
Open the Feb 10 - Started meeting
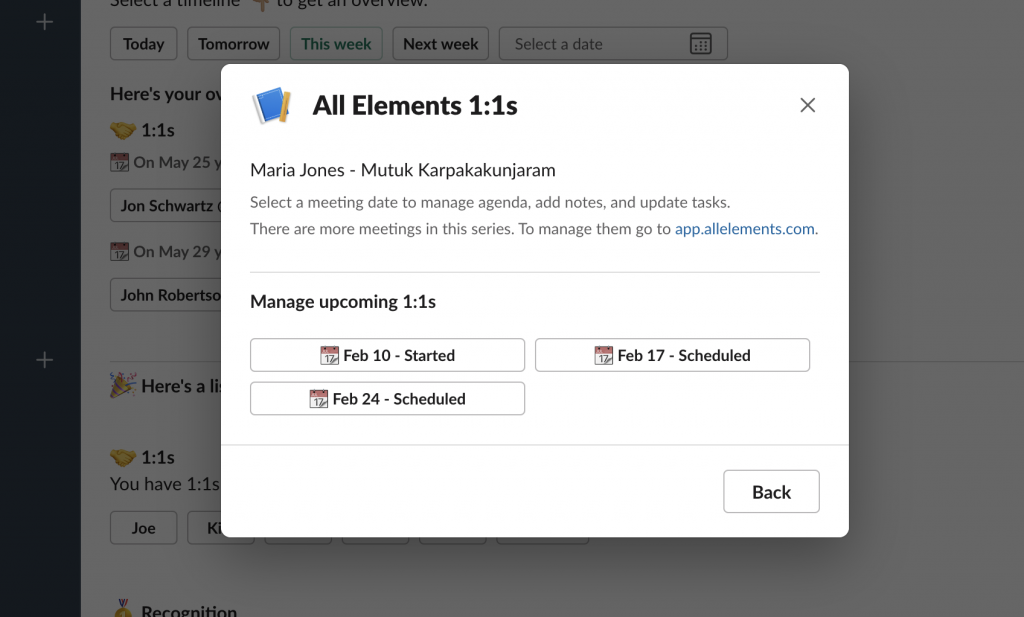click(x=387, y=355)
